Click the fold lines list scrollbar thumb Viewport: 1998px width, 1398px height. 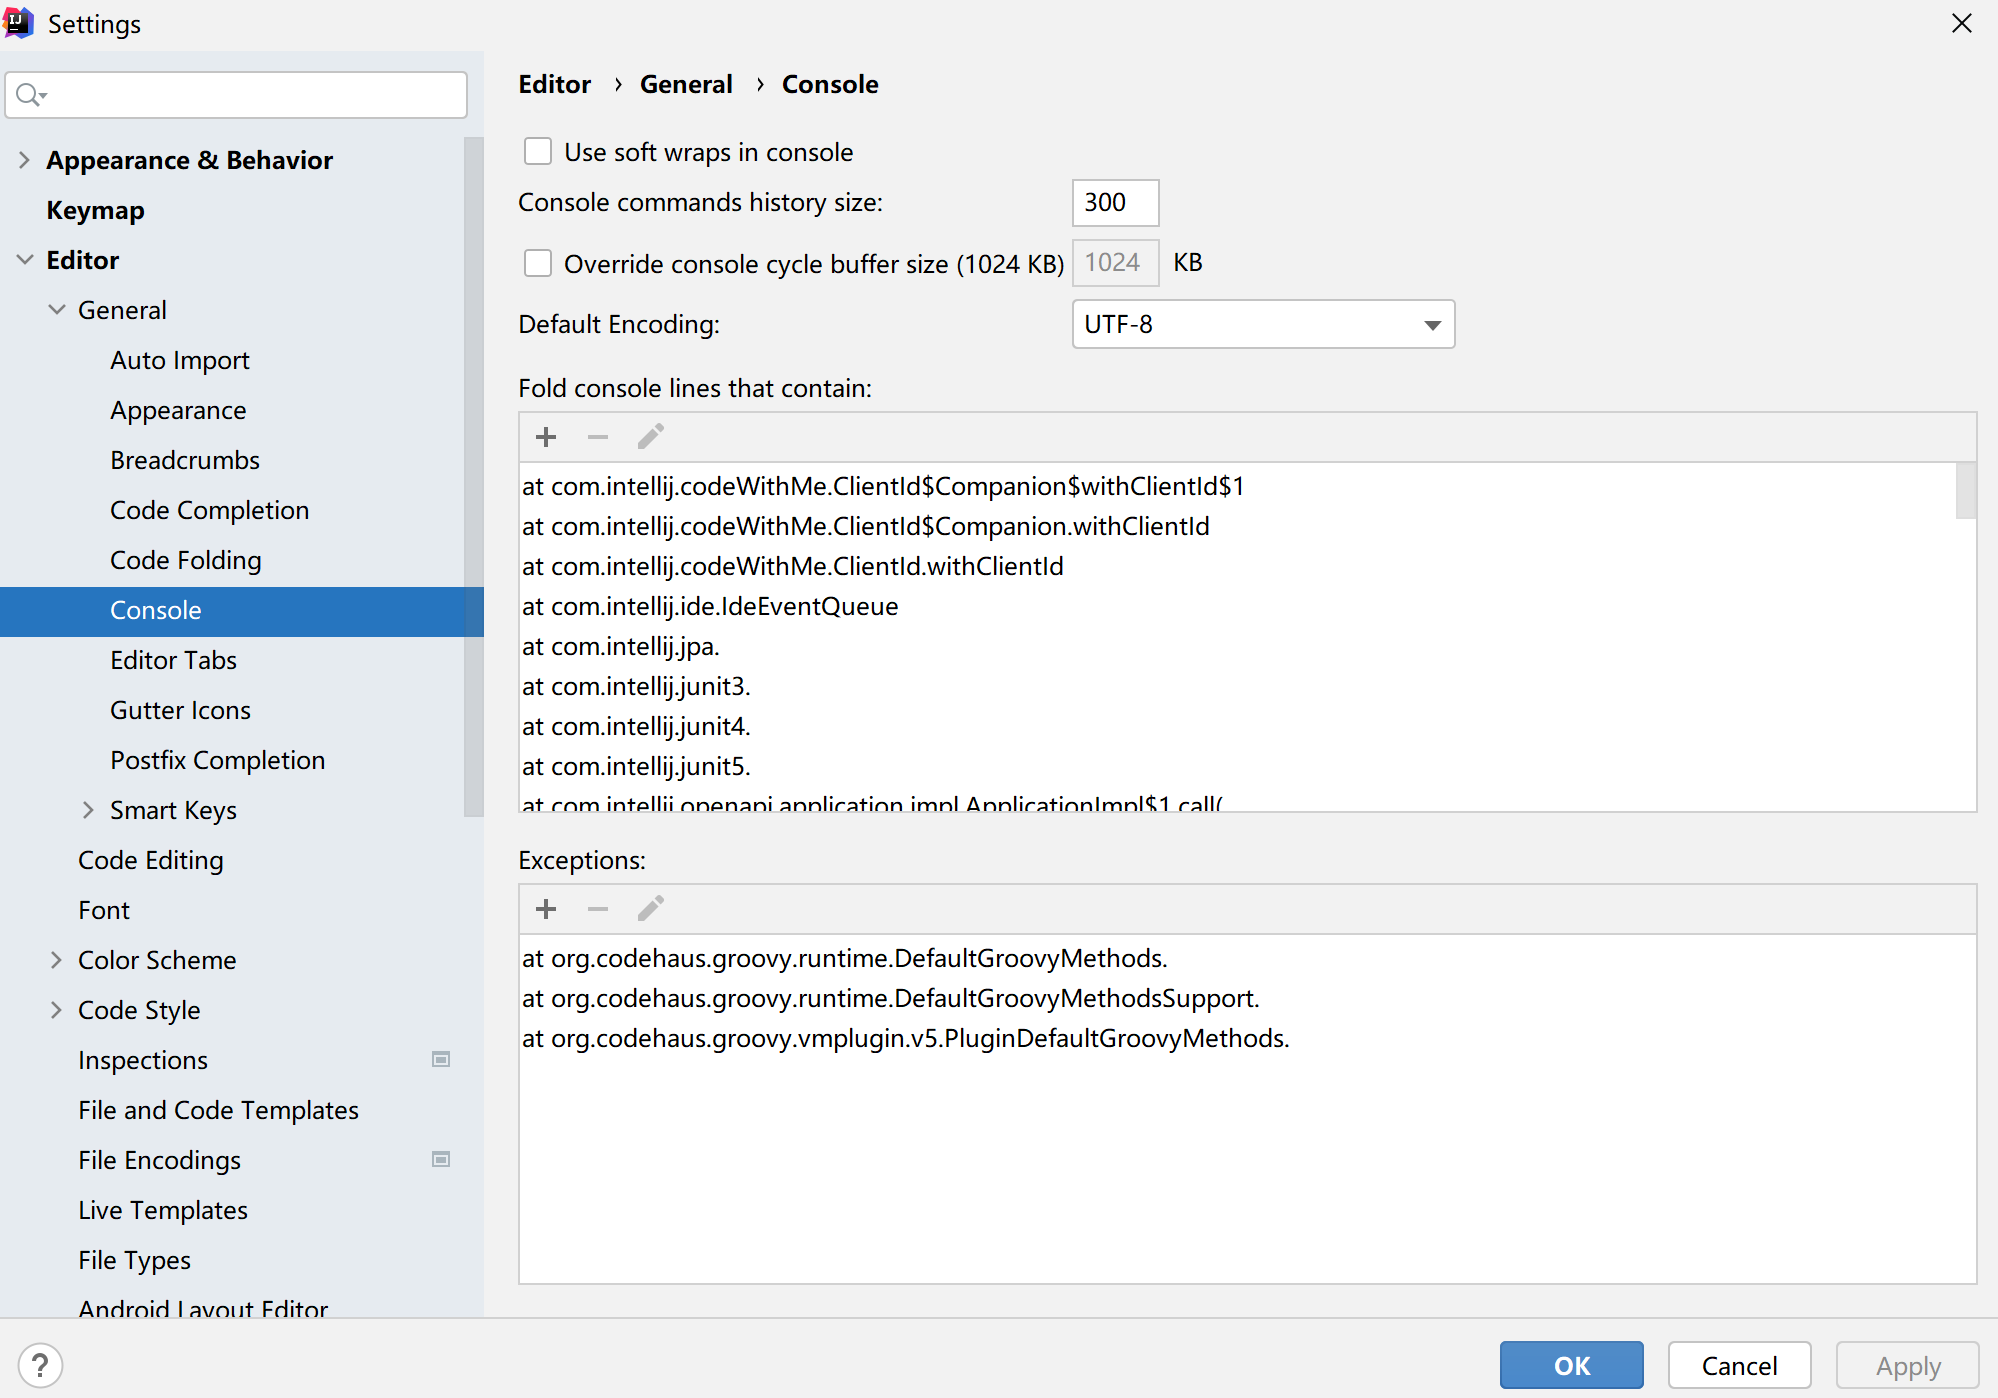[x=1965, y=490]
